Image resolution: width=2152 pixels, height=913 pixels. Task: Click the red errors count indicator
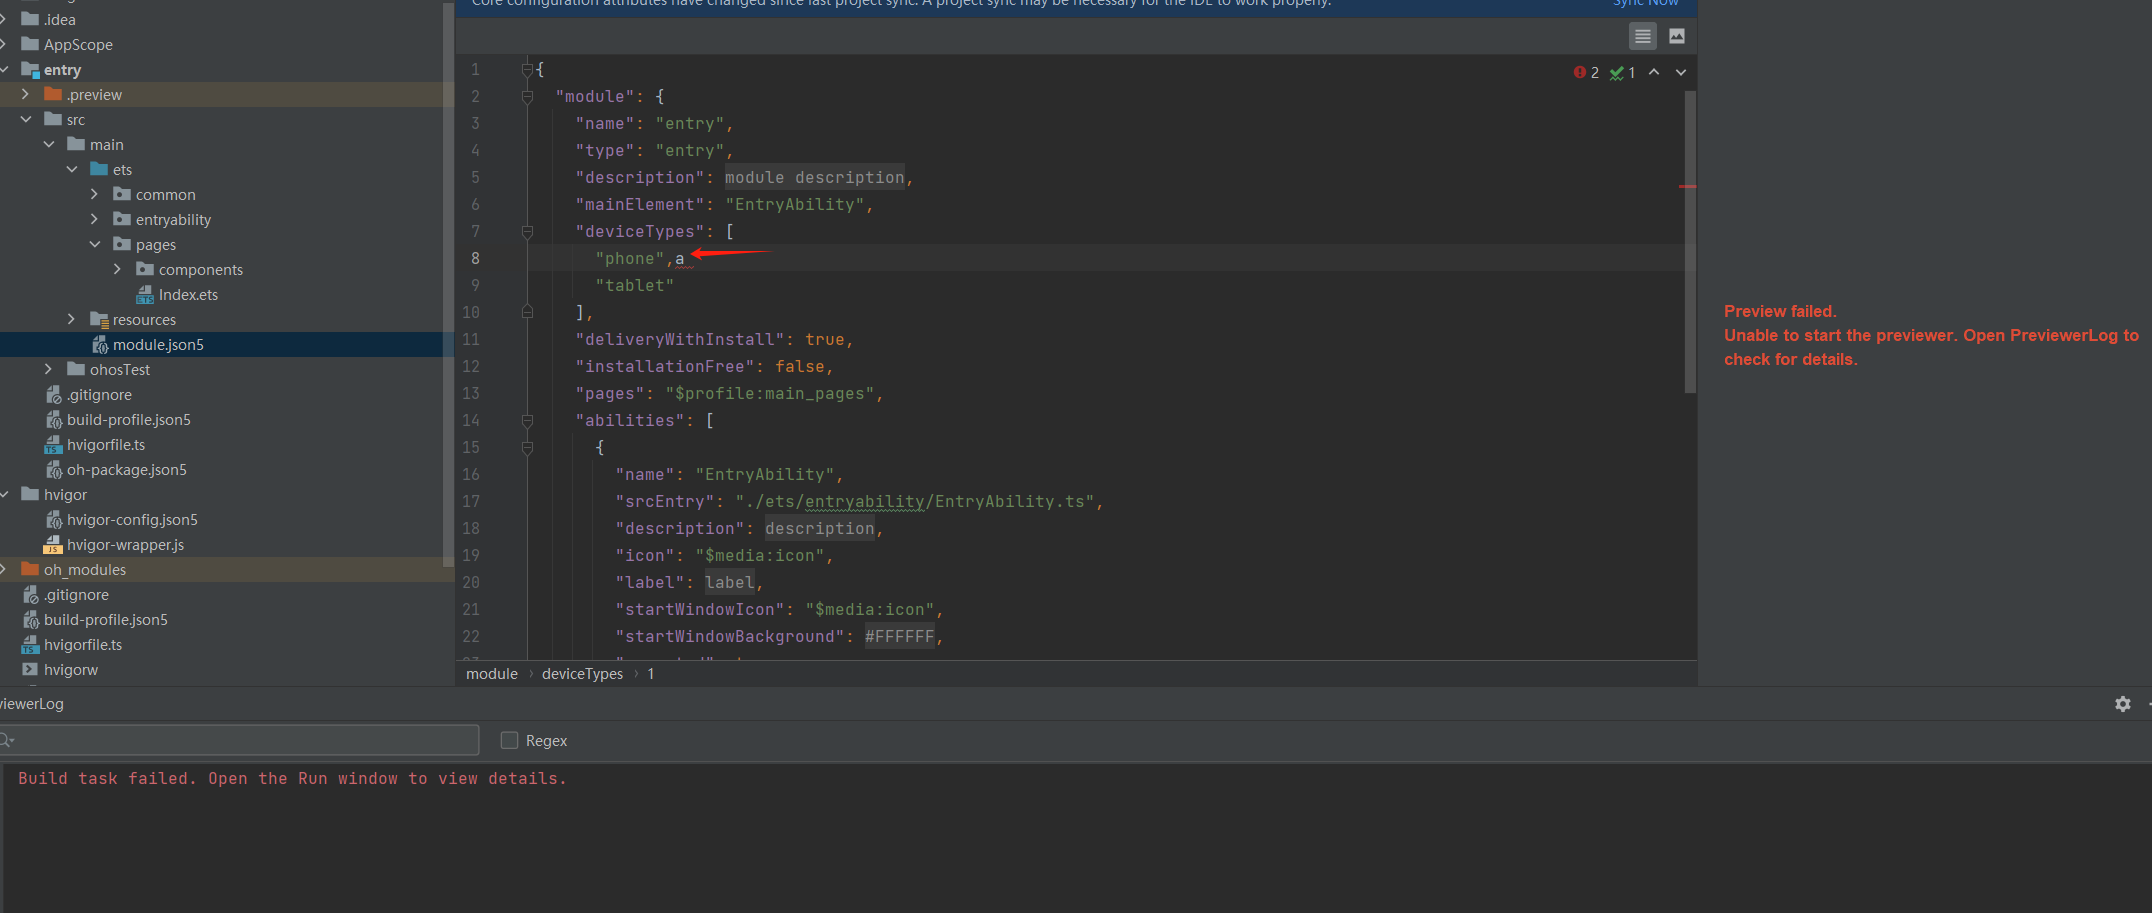(x=1586, y=72)
